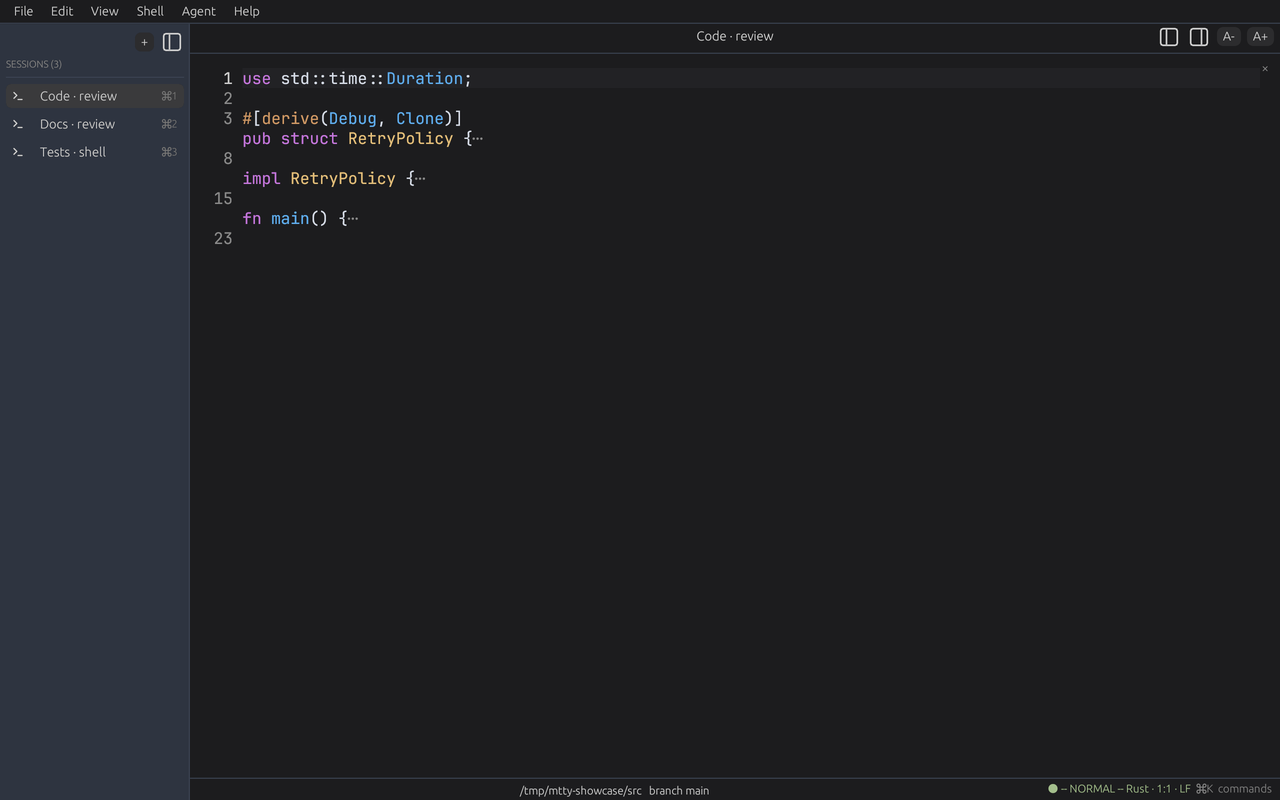Click terminal icon beside Docs · review

click(18, 124)
